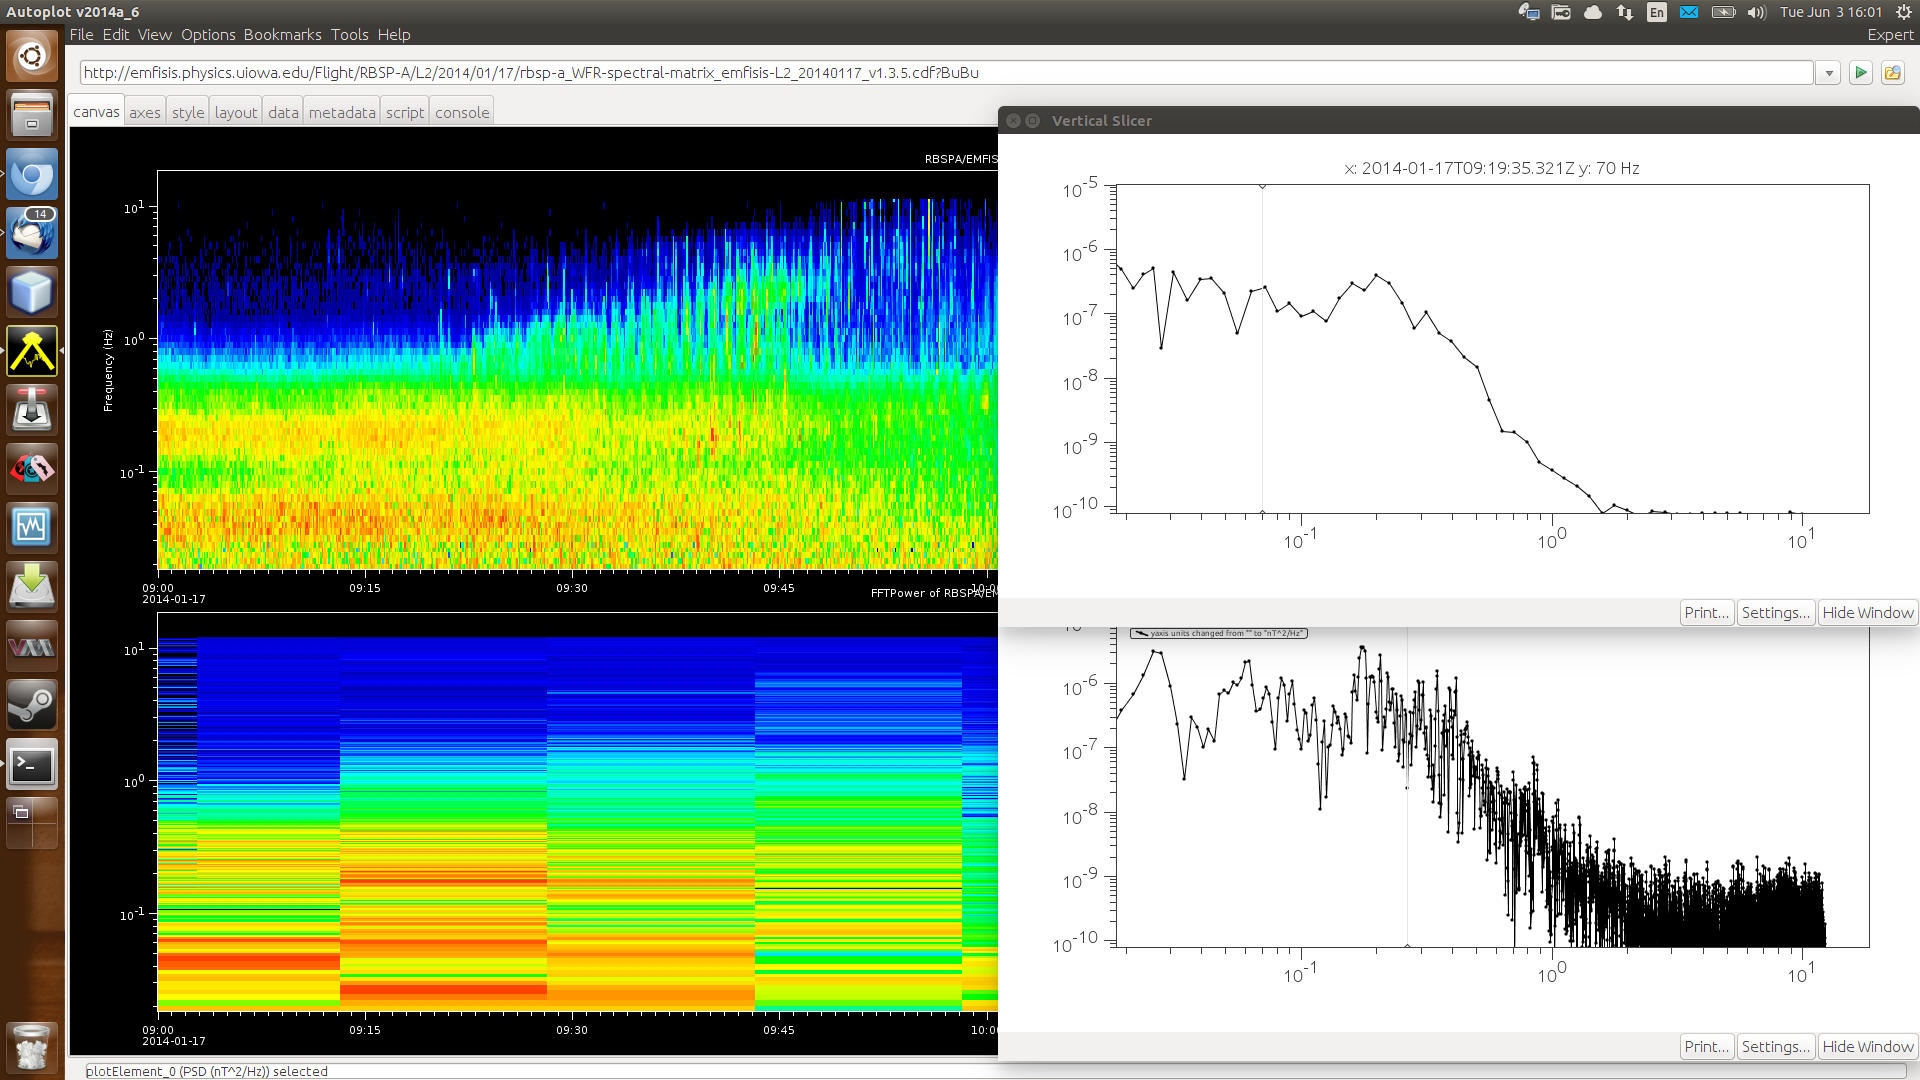Switch to the canvas tab
1920x1080 pixels.
tap(96, 112)
